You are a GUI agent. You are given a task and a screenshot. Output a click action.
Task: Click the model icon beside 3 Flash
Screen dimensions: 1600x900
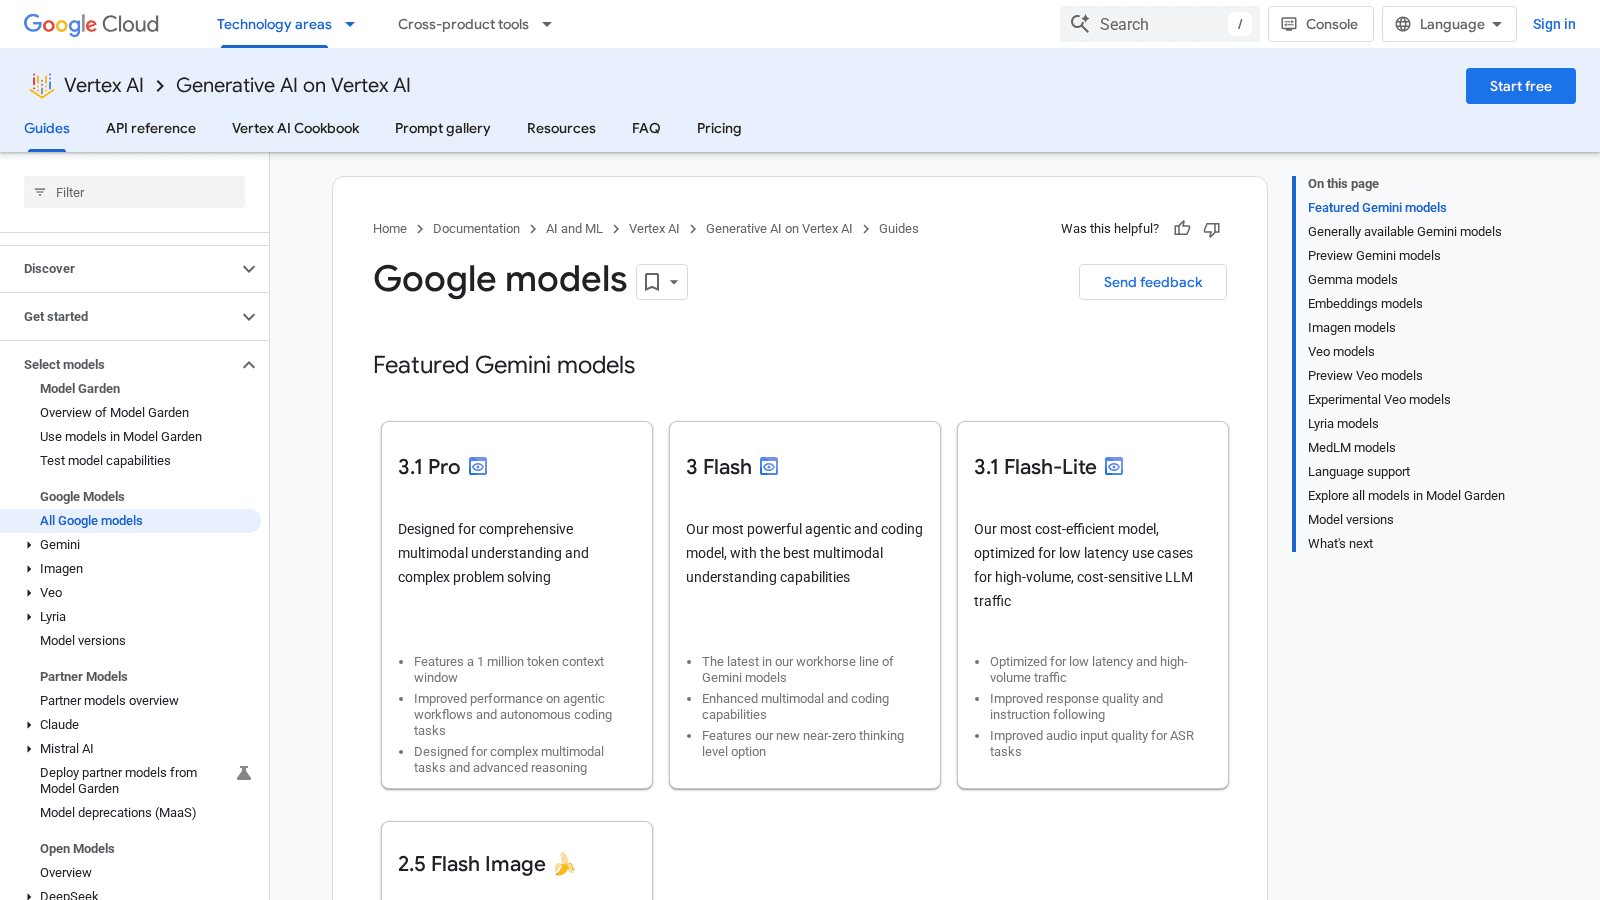(769, 466)
